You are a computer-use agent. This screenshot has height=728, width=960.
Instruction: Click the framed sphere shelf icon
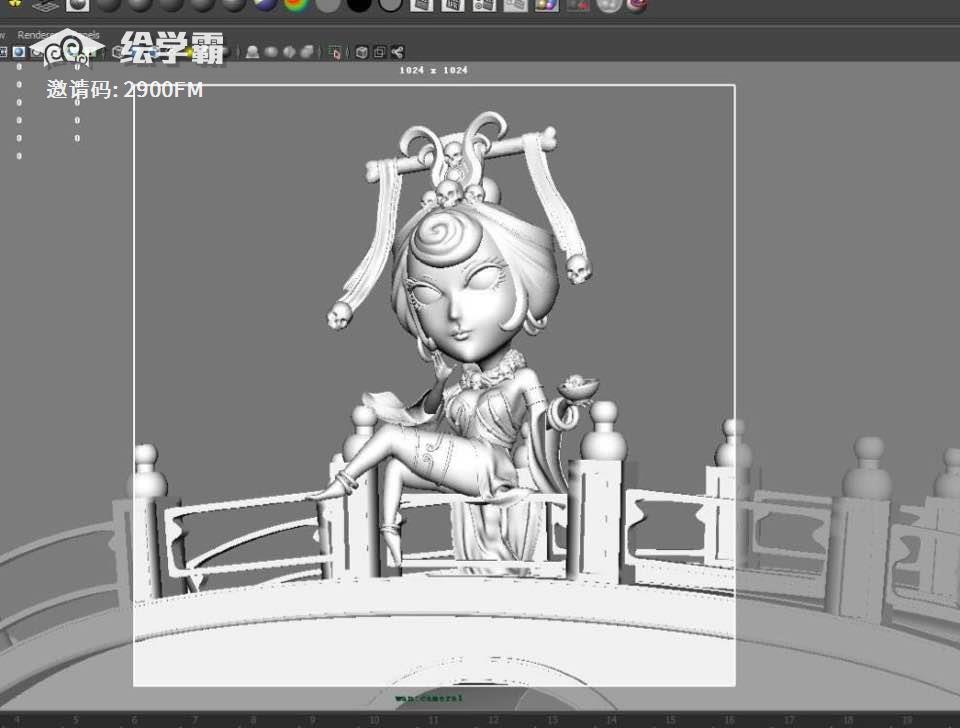click(78, 5)
